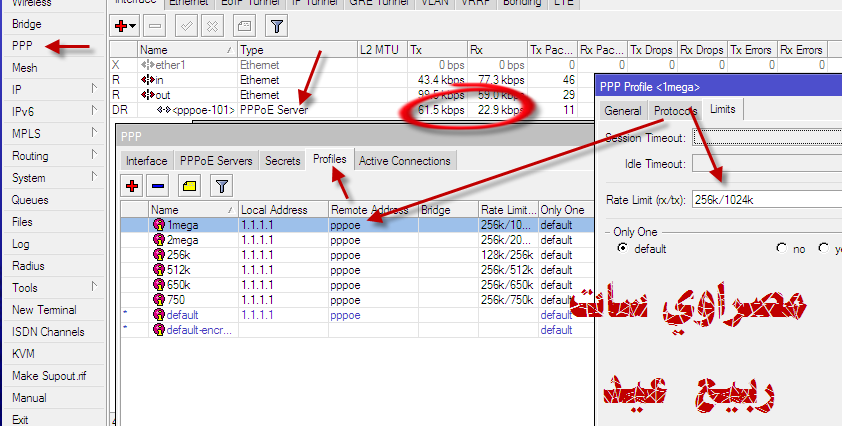
Task: Comment on PPP profile with yellow note button
Action: pos(190,186)
